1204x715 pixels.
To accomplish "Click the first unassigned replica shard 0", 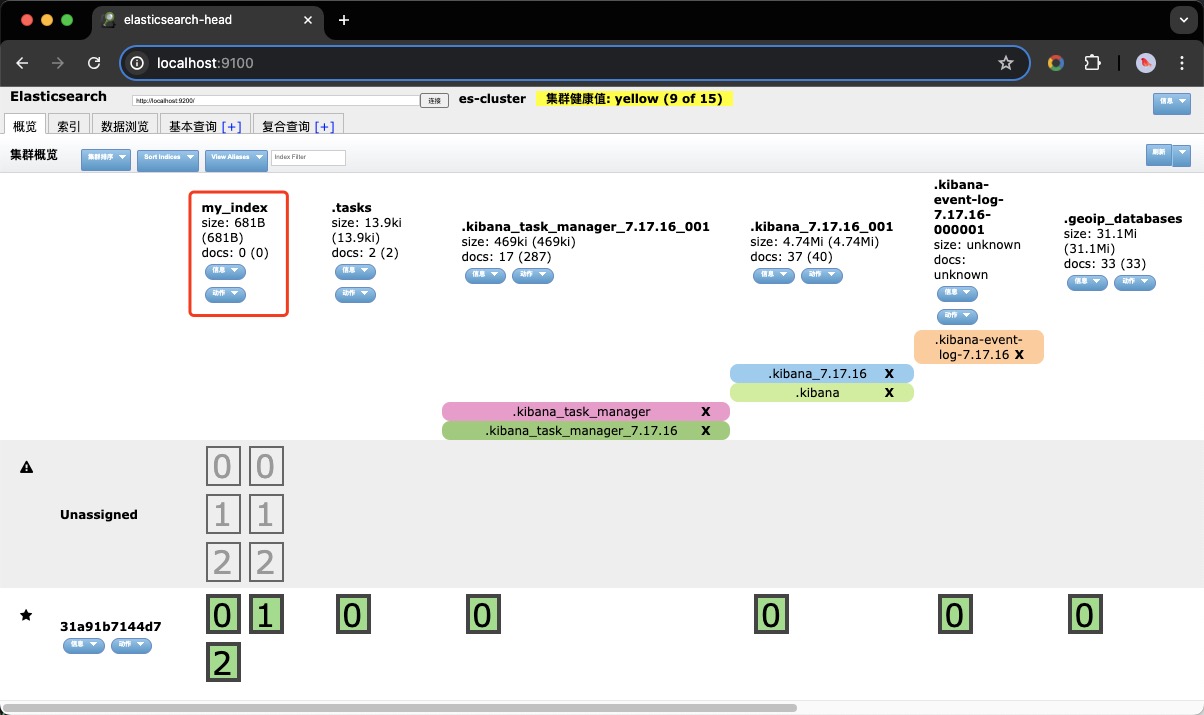I will tap(222, 466).
